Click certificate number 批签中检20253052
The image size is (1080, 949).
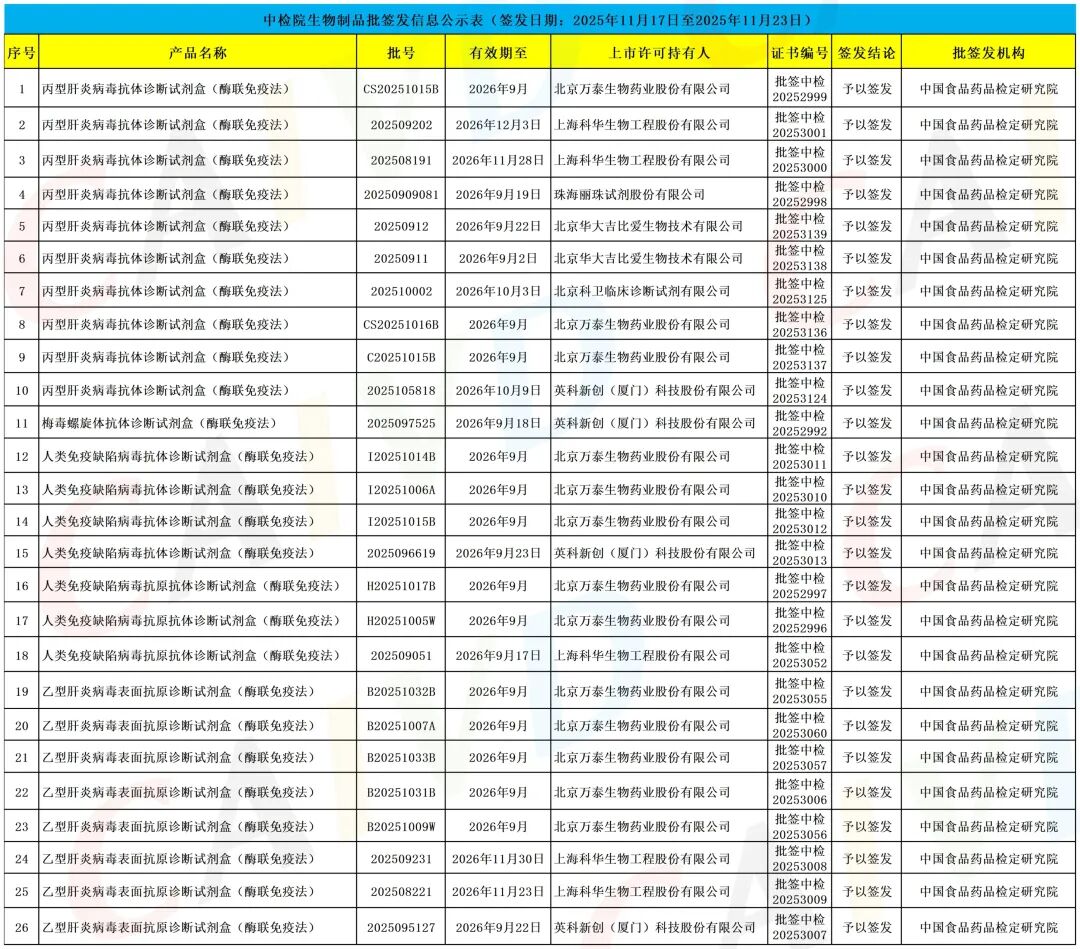[800, 656]
